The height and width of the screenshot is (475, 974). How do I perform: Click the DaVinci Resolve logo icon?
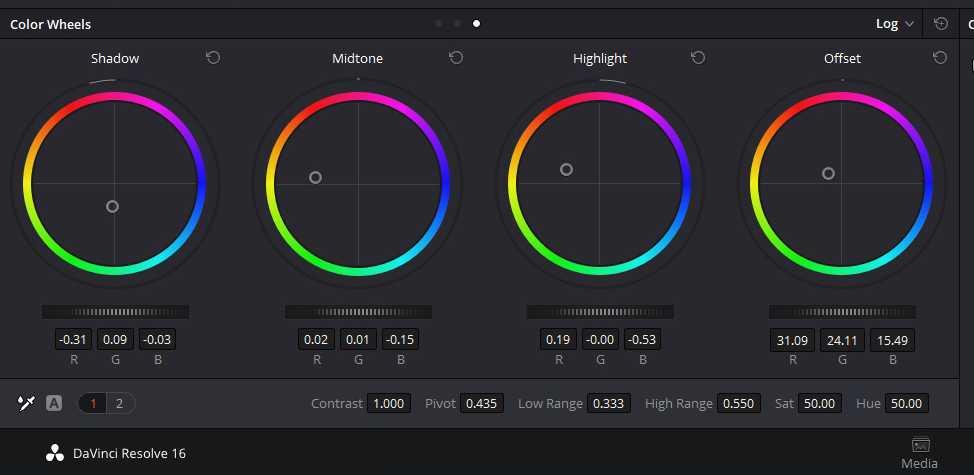tap(55, 453)
